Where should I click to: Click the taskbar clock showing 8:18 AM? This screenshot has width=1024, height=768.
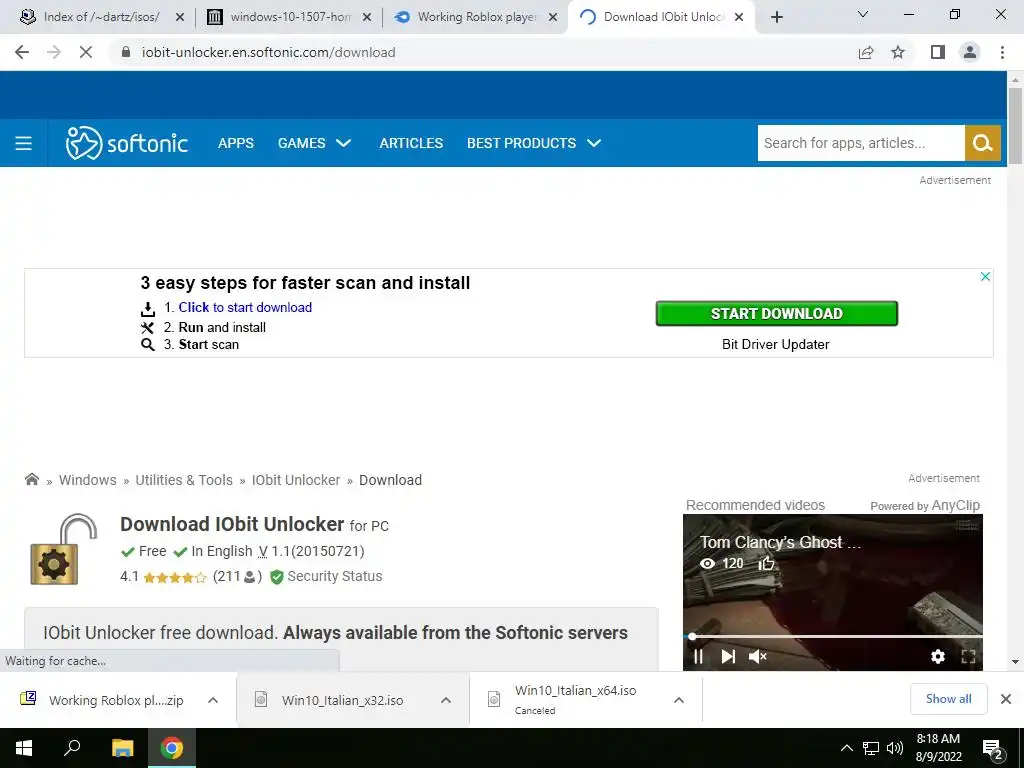[x=938, y=748]
